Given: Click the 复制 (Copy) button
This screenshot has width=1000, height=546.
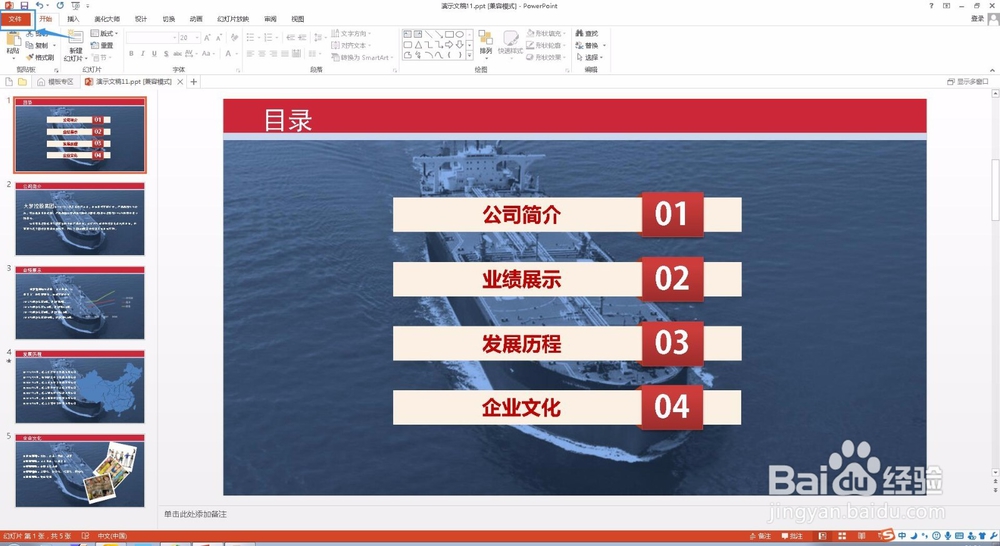Looking at the screenshot, I should pos(38,45).
